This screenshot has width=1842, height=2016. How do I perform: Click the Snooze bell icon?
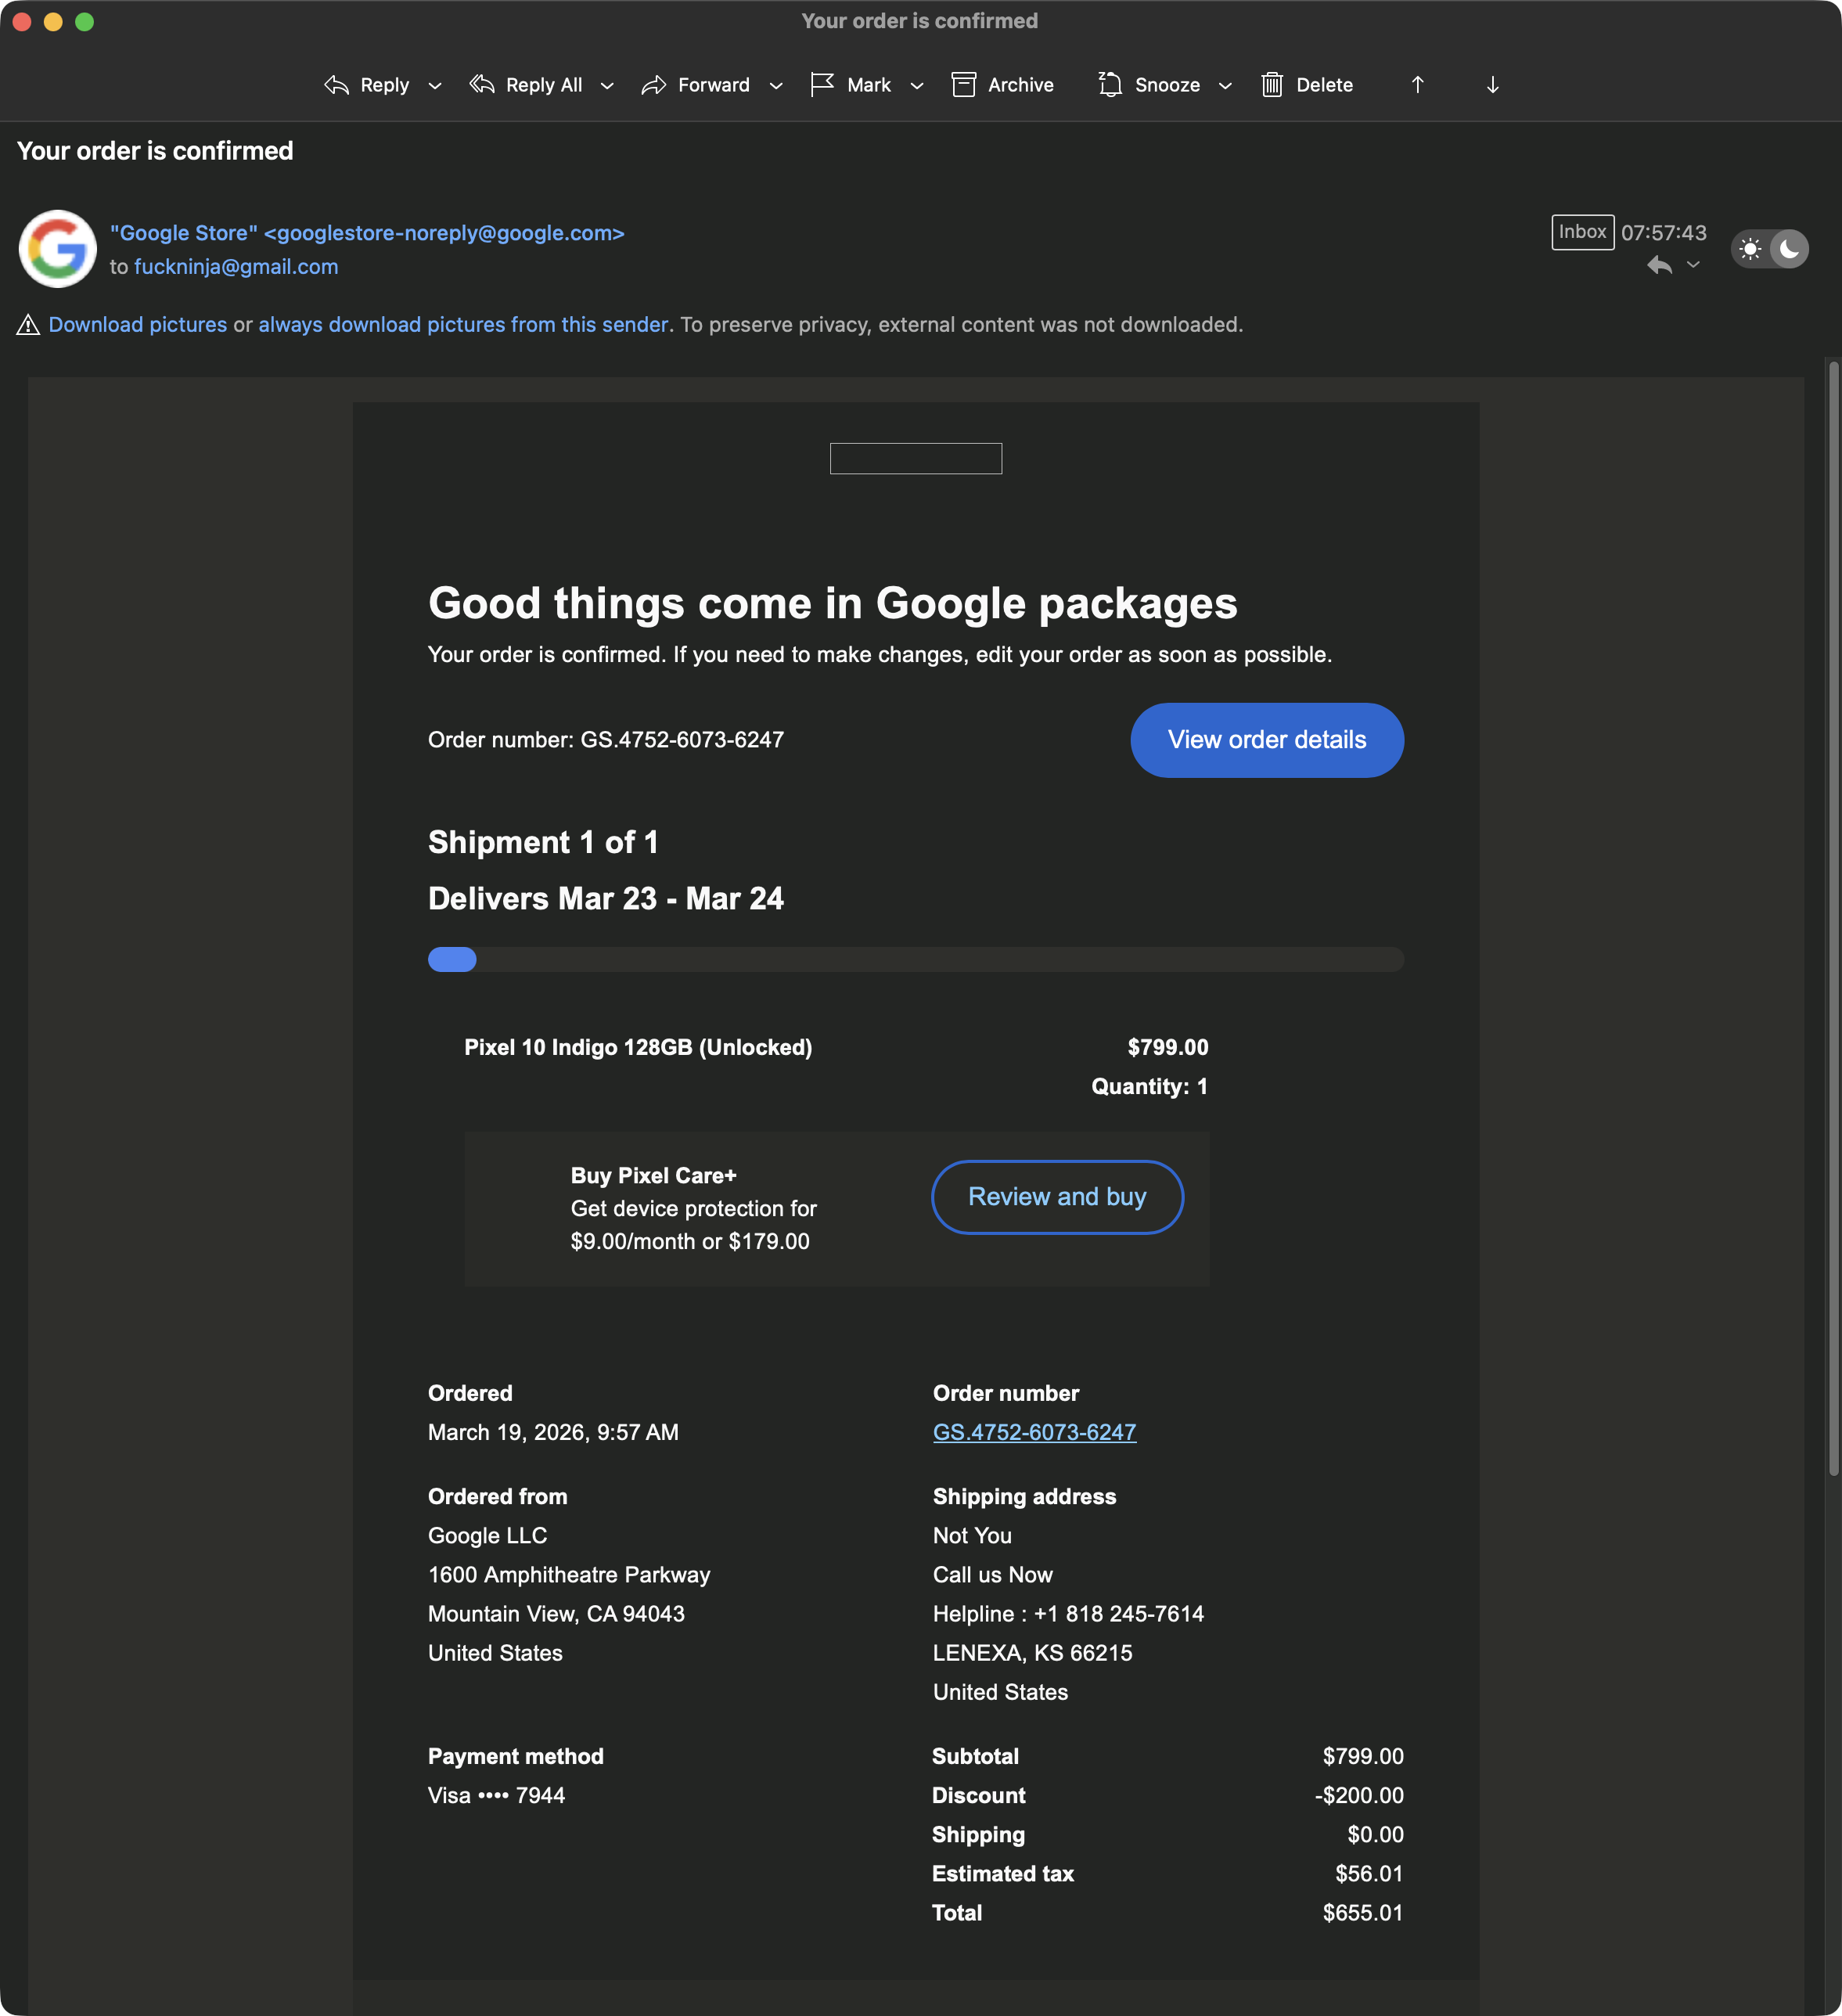point(1110,85)
